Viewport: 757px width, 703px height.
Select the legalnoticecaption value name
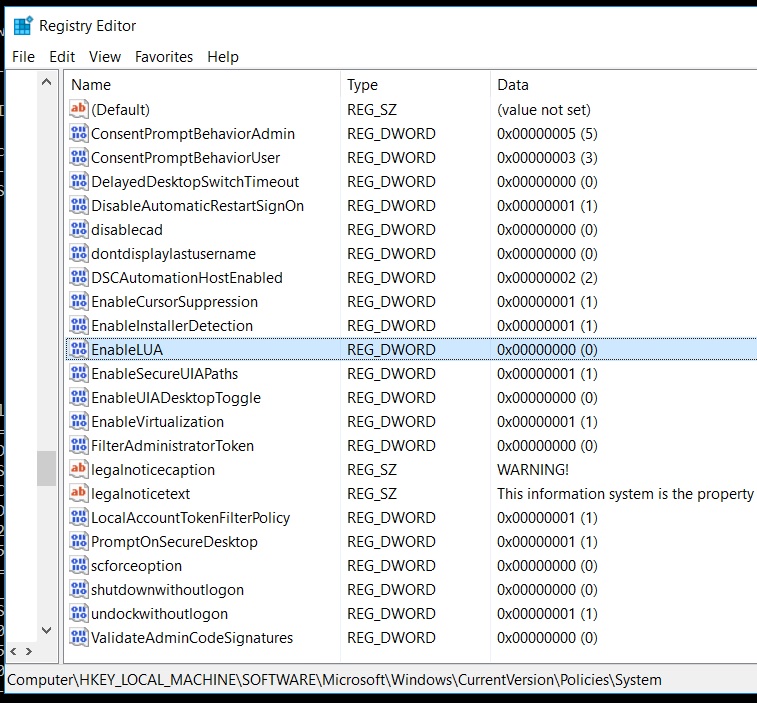click(153, 470)
